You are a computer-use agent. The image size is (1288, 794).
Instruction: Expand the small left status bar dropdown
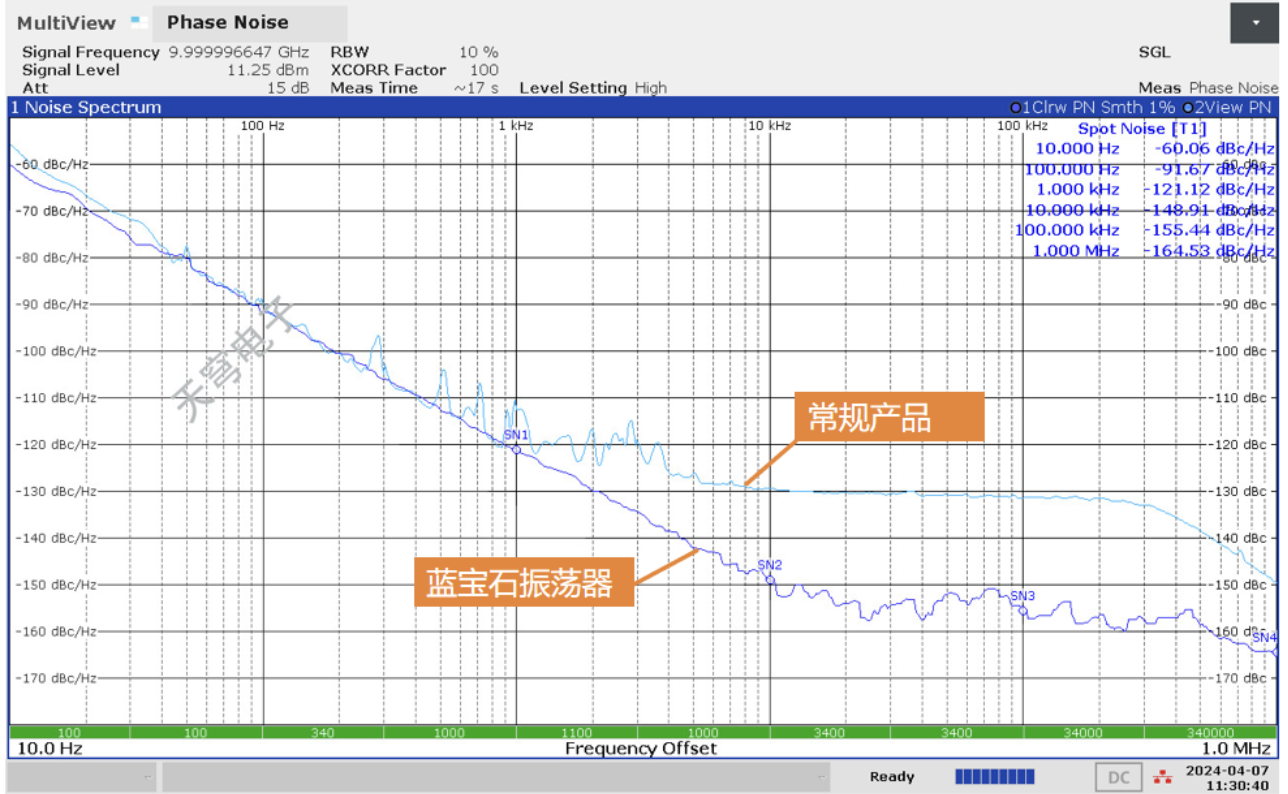pyautogui.click(x=147, y=777)
